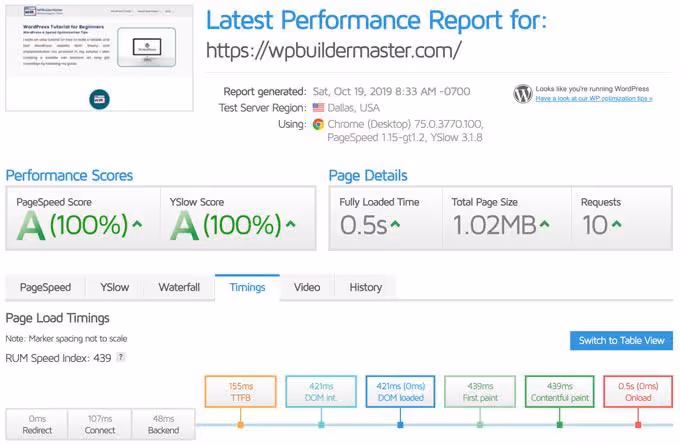Click the Requests count 10

click(x=595, y=225)
